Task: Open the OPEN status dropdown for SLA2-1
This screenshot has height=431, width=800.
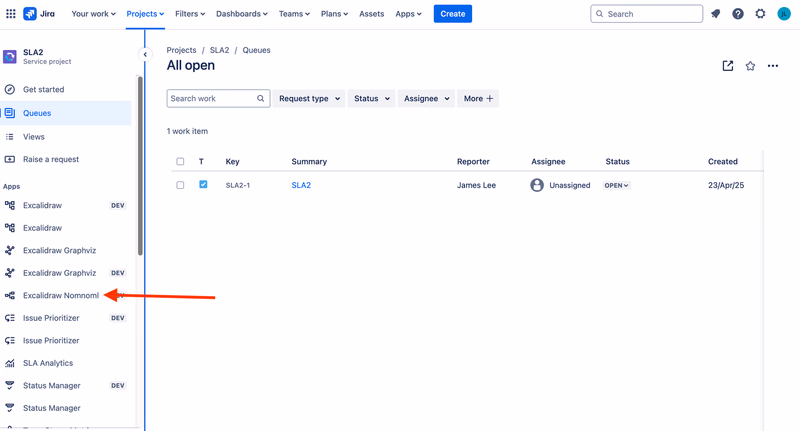Action: [616, 185]
